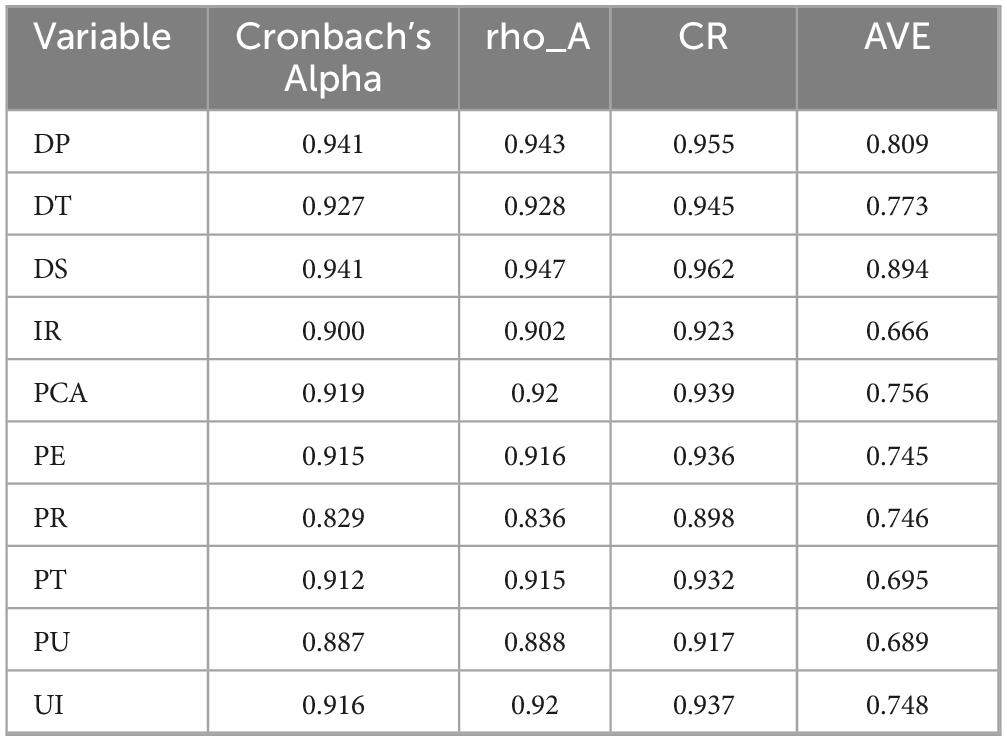Click the AVE value 0.894
The height and width of the screenshot is (741, 1007).
(897, 269)
